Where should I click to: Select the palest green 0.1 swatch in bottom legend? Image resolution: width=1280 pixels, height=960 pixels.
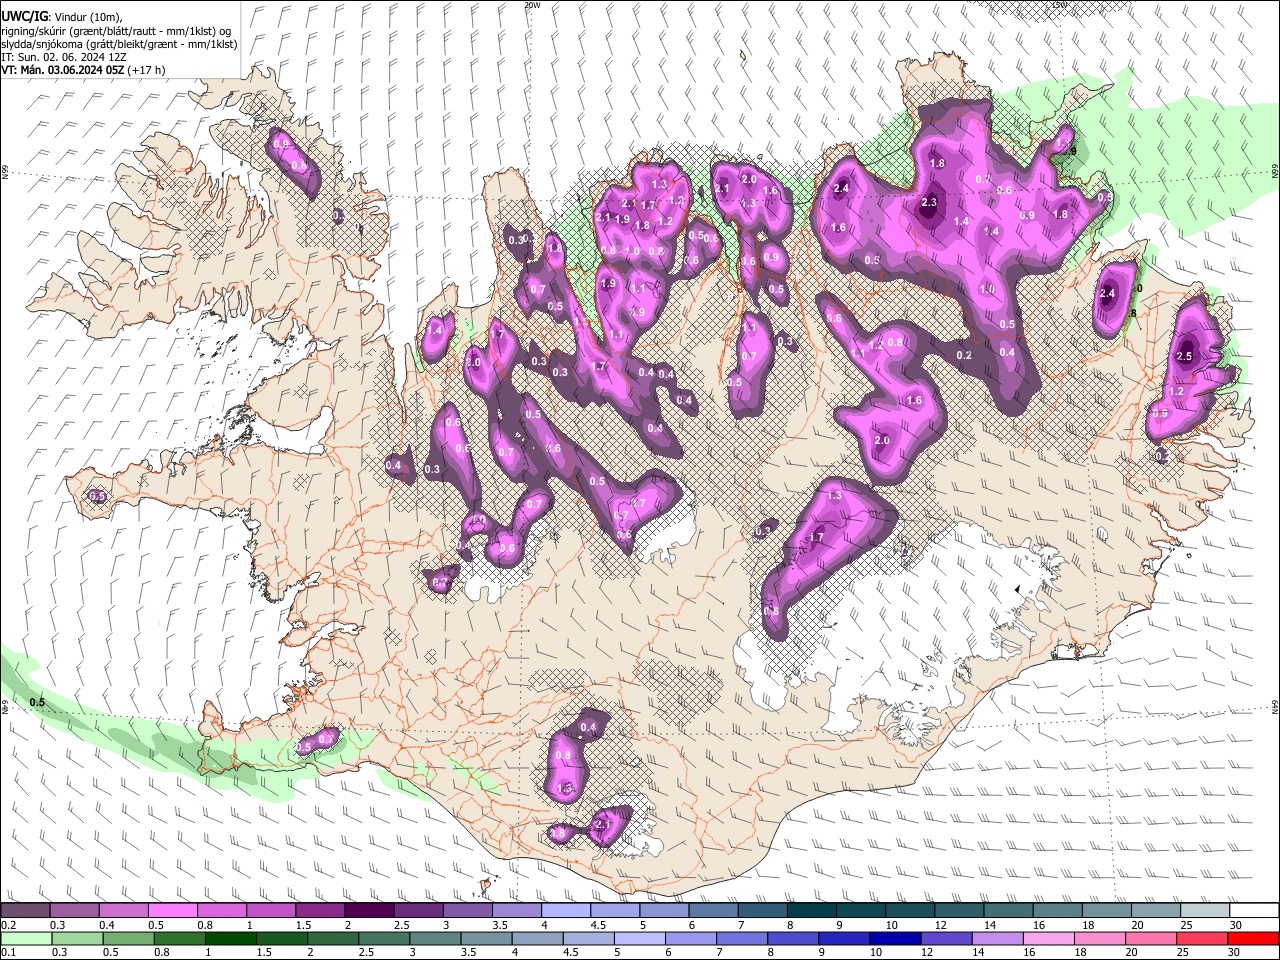(26, 938)
